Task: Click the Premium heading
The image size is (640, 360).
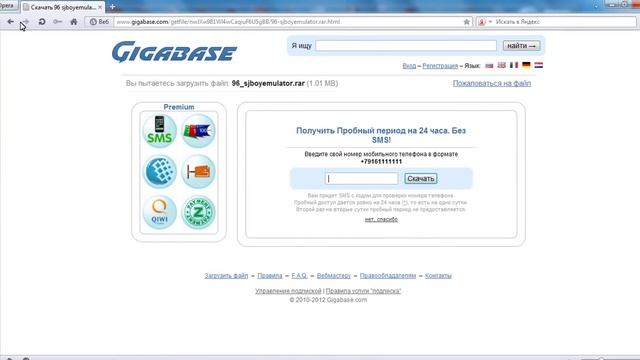Action: pos(179,107)
